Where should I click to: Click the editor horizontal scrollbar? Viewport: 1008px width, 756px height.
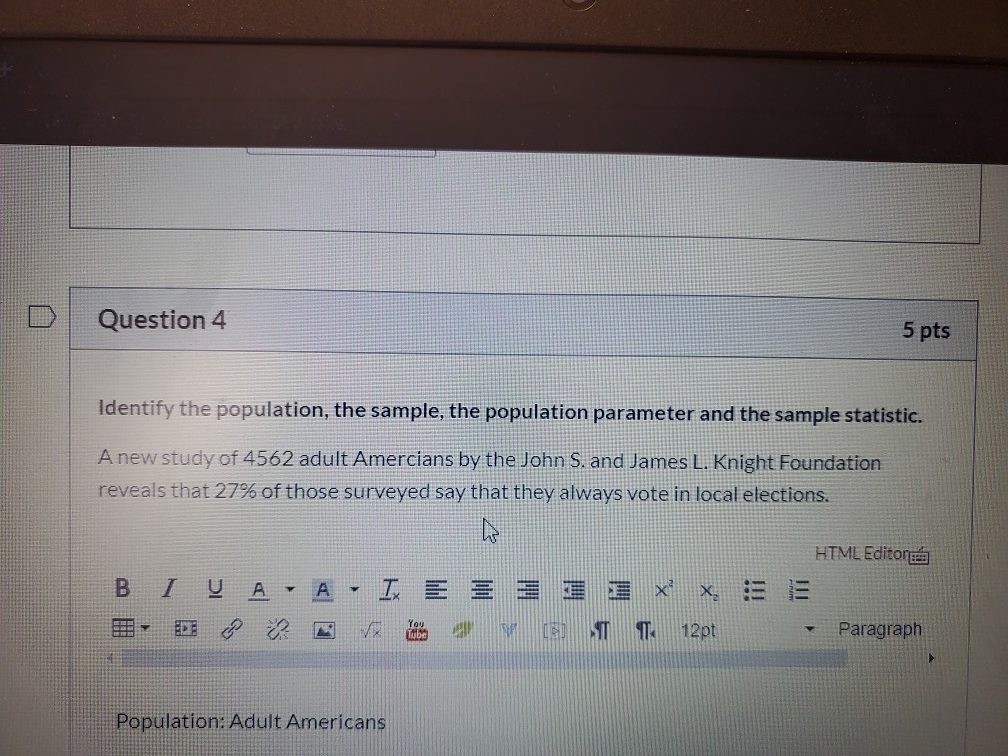tap(480, 658)
